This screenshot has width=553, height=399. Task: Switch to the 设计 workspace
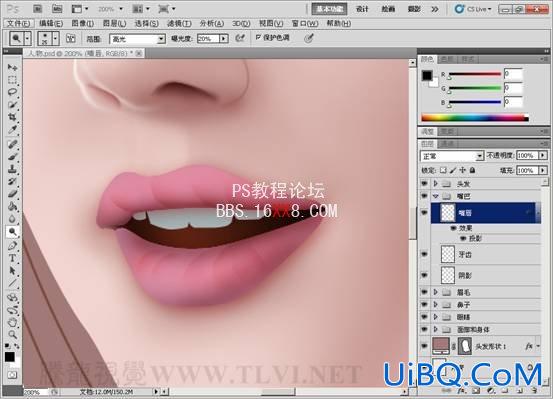[x=362, y=9]
